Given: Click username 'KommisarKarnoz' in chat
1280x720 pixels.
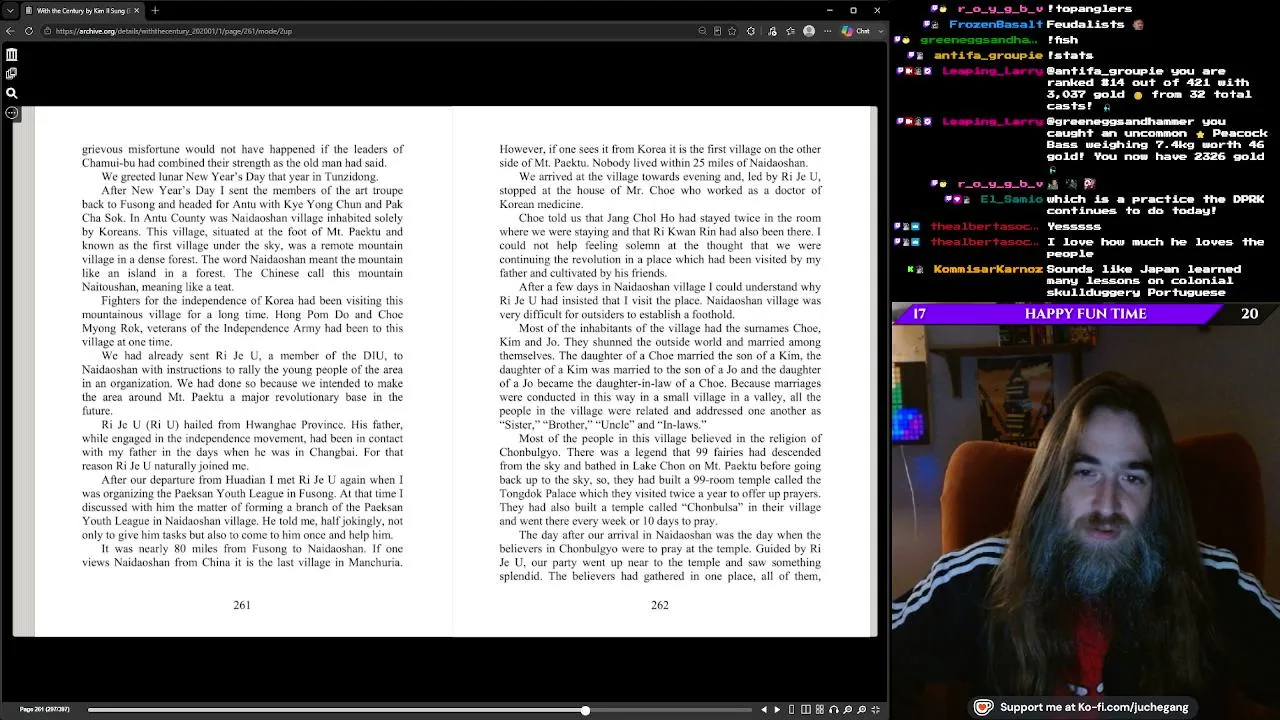Looking at the screenshot, I should [x=987, y=269].
